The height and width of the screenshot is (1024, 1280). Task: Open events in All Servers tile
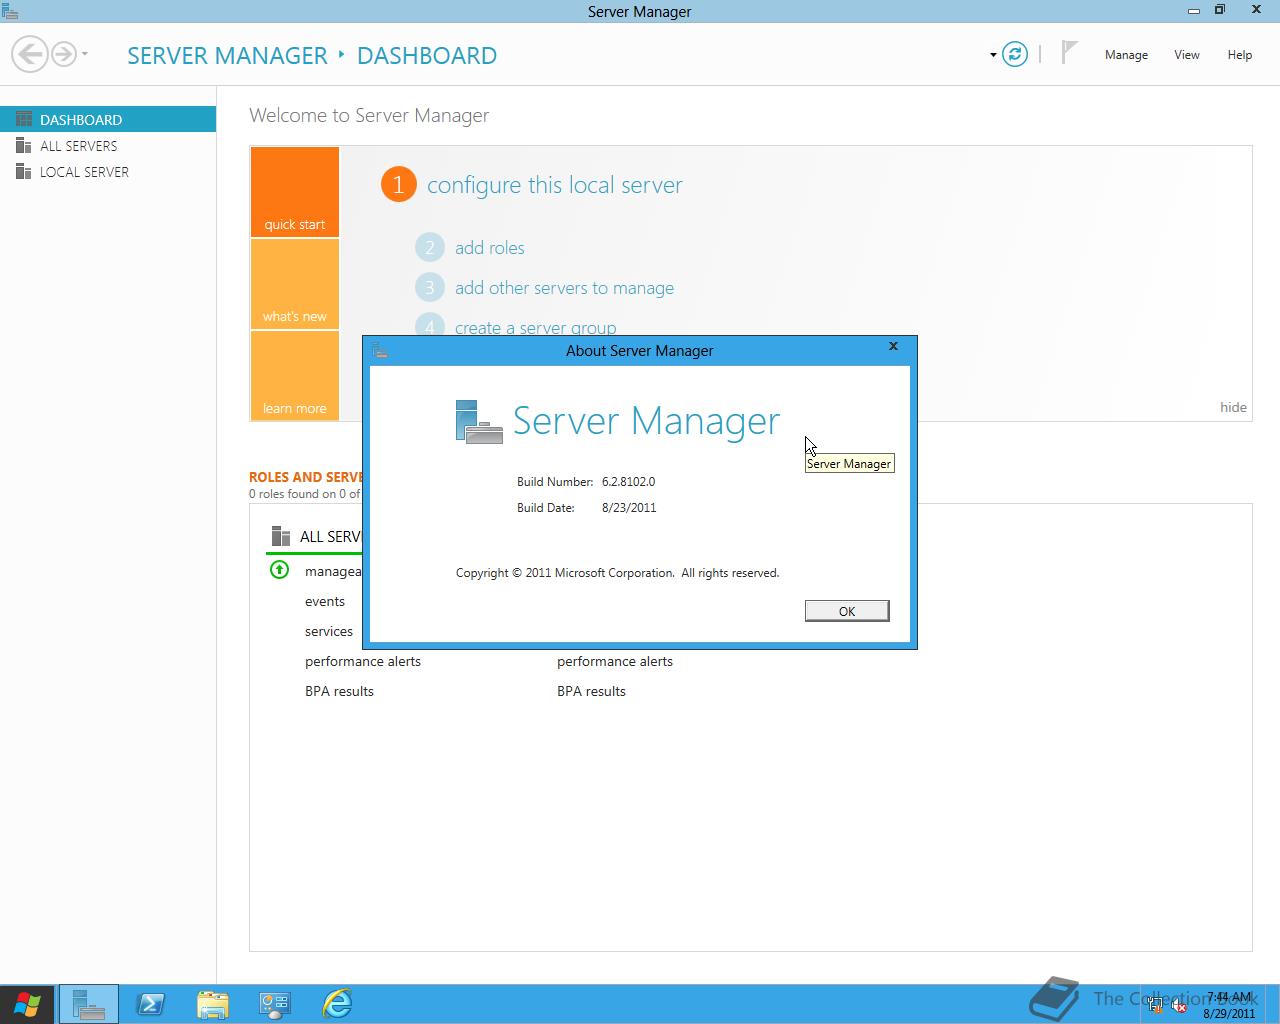tap(325, 601)
